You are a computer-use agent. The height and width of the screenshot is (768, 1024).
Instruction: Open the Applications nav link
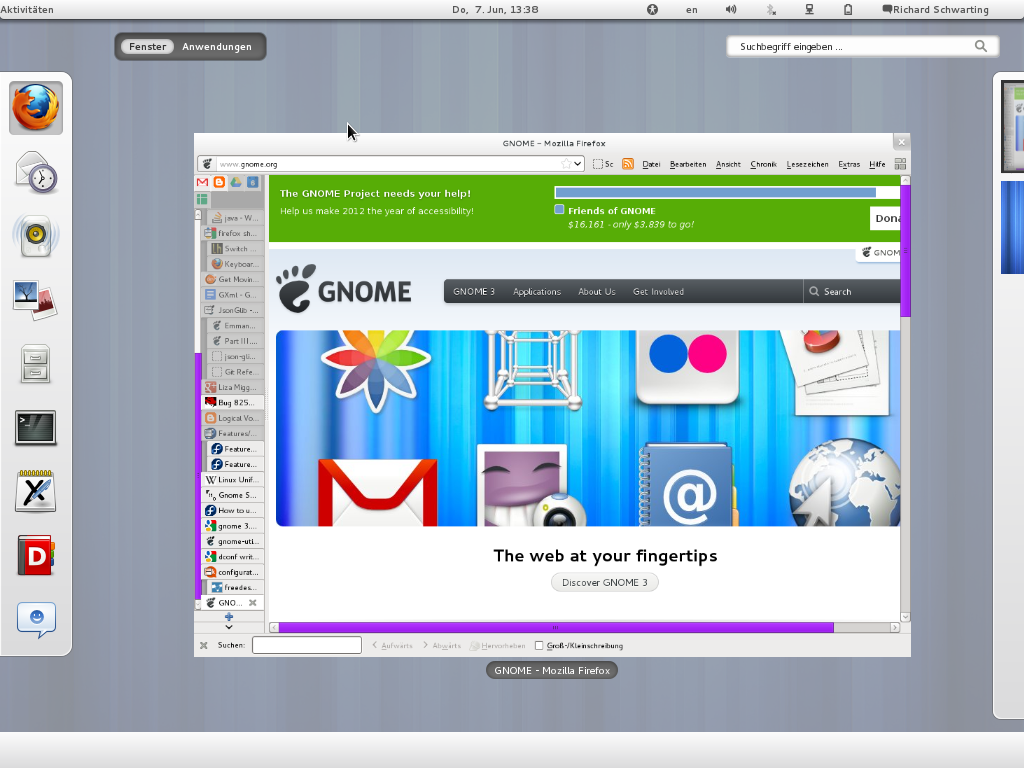point(537,291)
